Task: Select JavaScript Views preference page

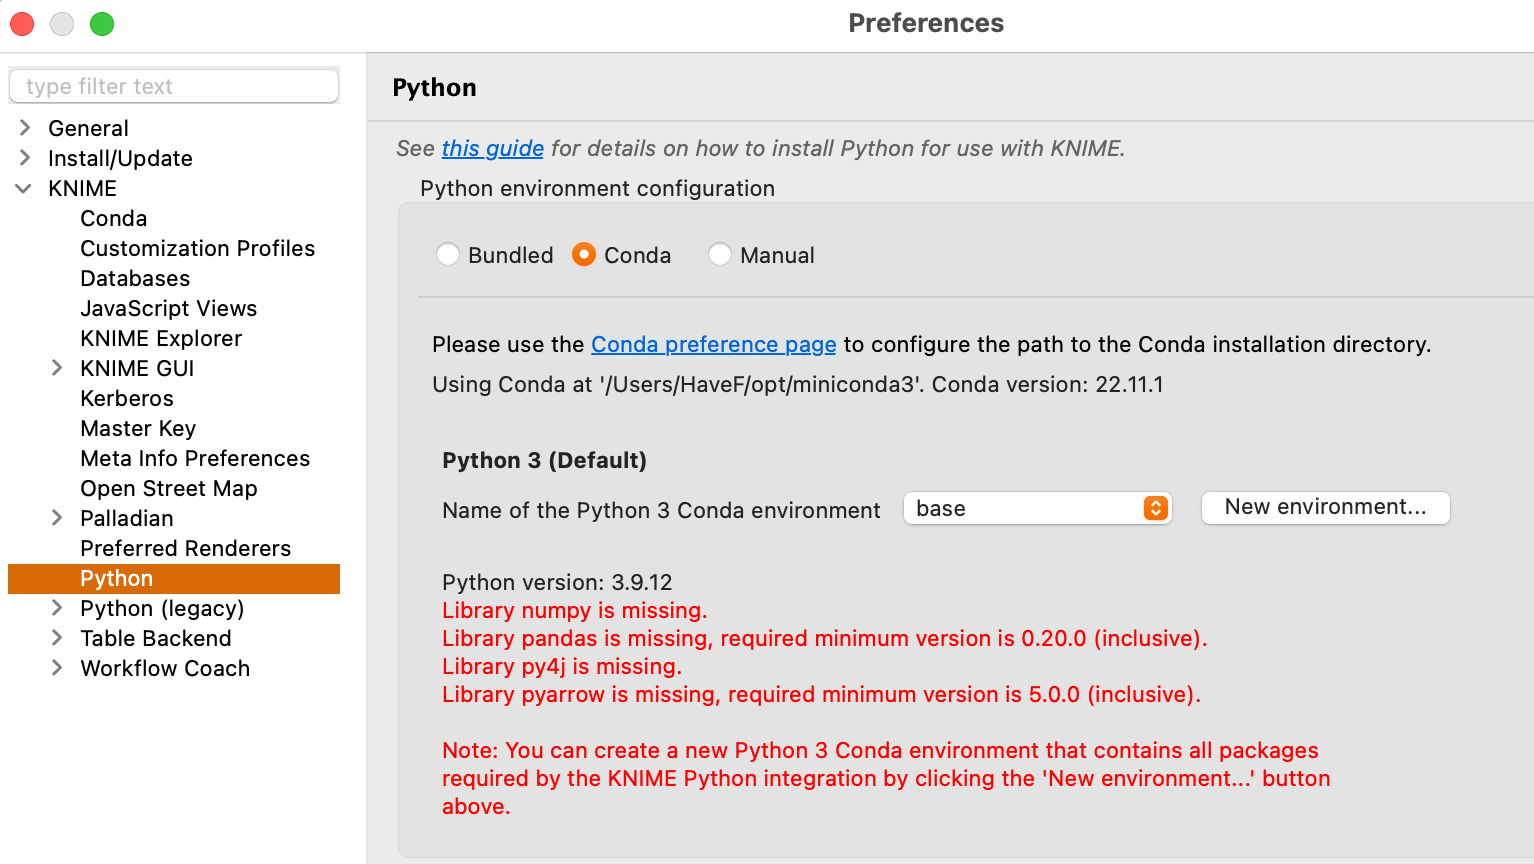Action: (x=169, y=308)
